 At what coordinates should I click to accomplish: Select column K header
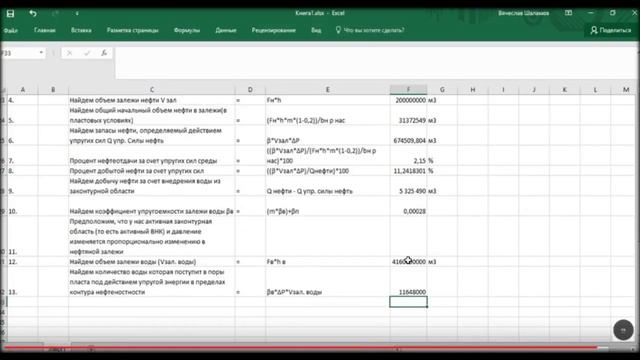564,89
